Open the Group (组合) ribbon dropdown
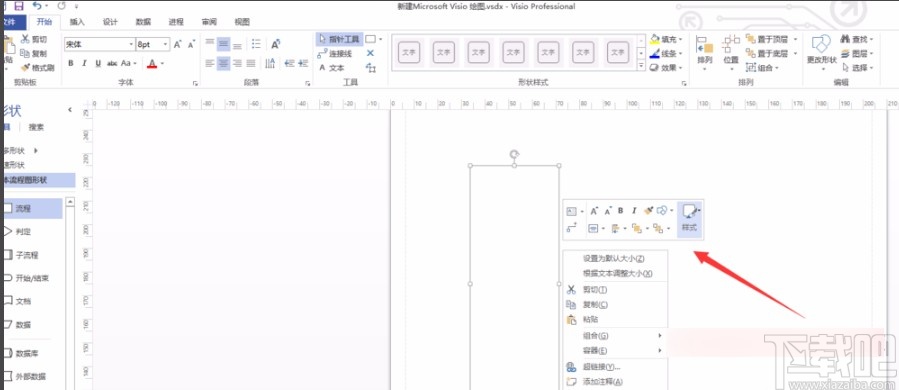The width and height of the screenshot is (899, 390). [x=763, y=68]
